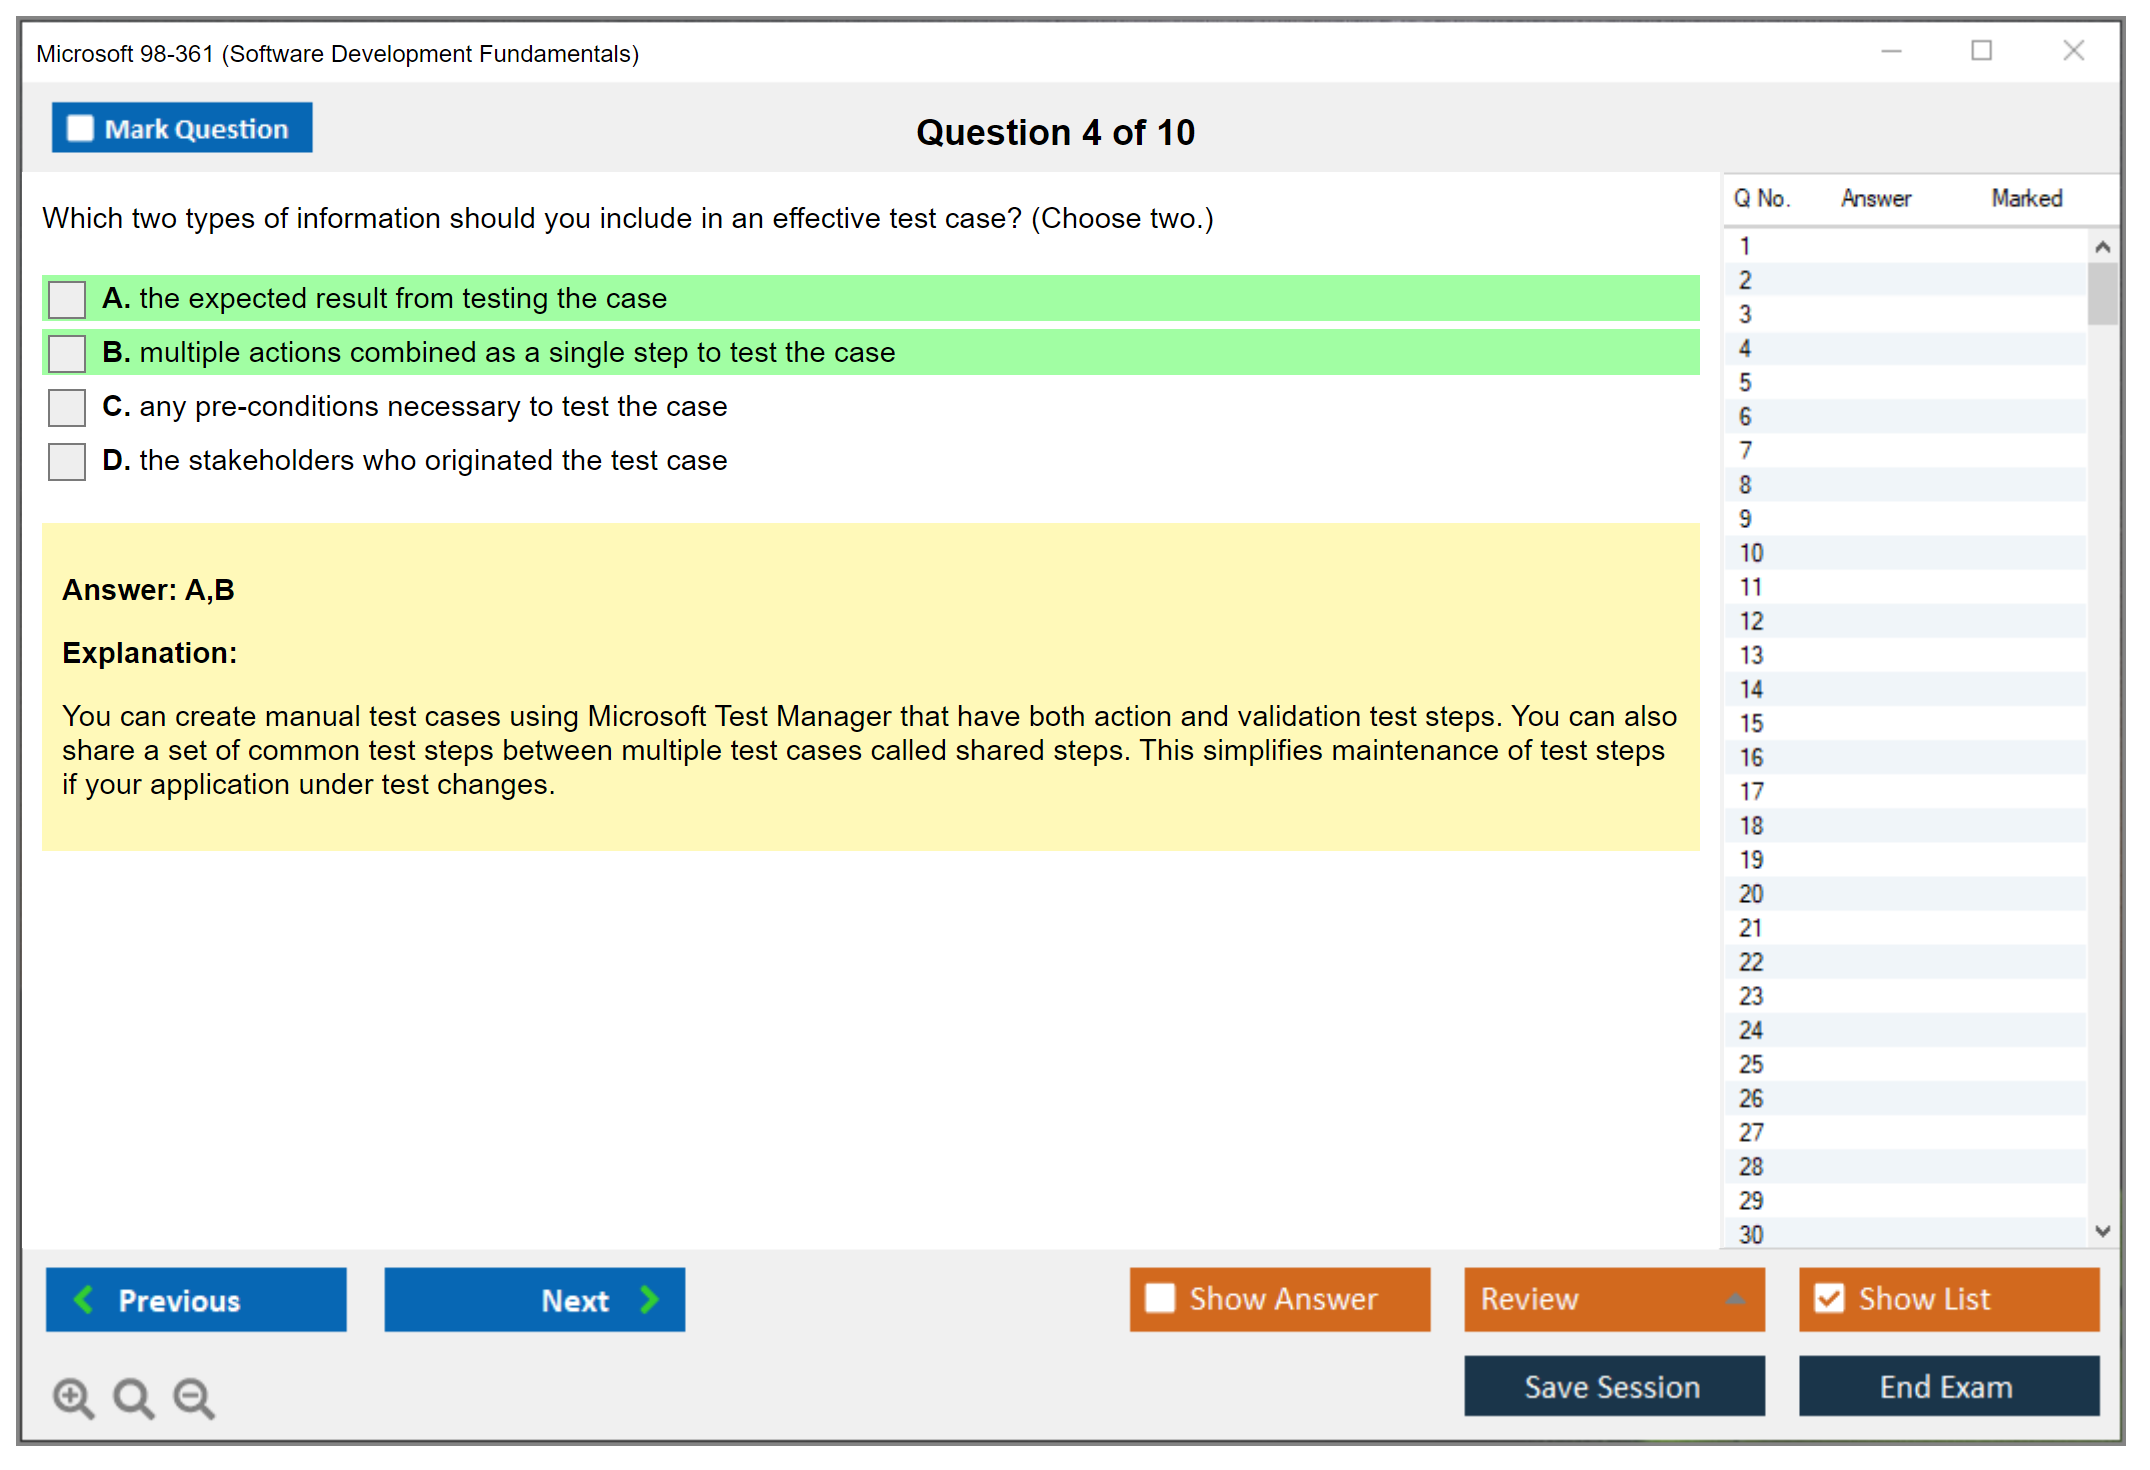Toggle the Mark Question checkbox
This screenshot has width=2150, height=1470.
(80, 128)
